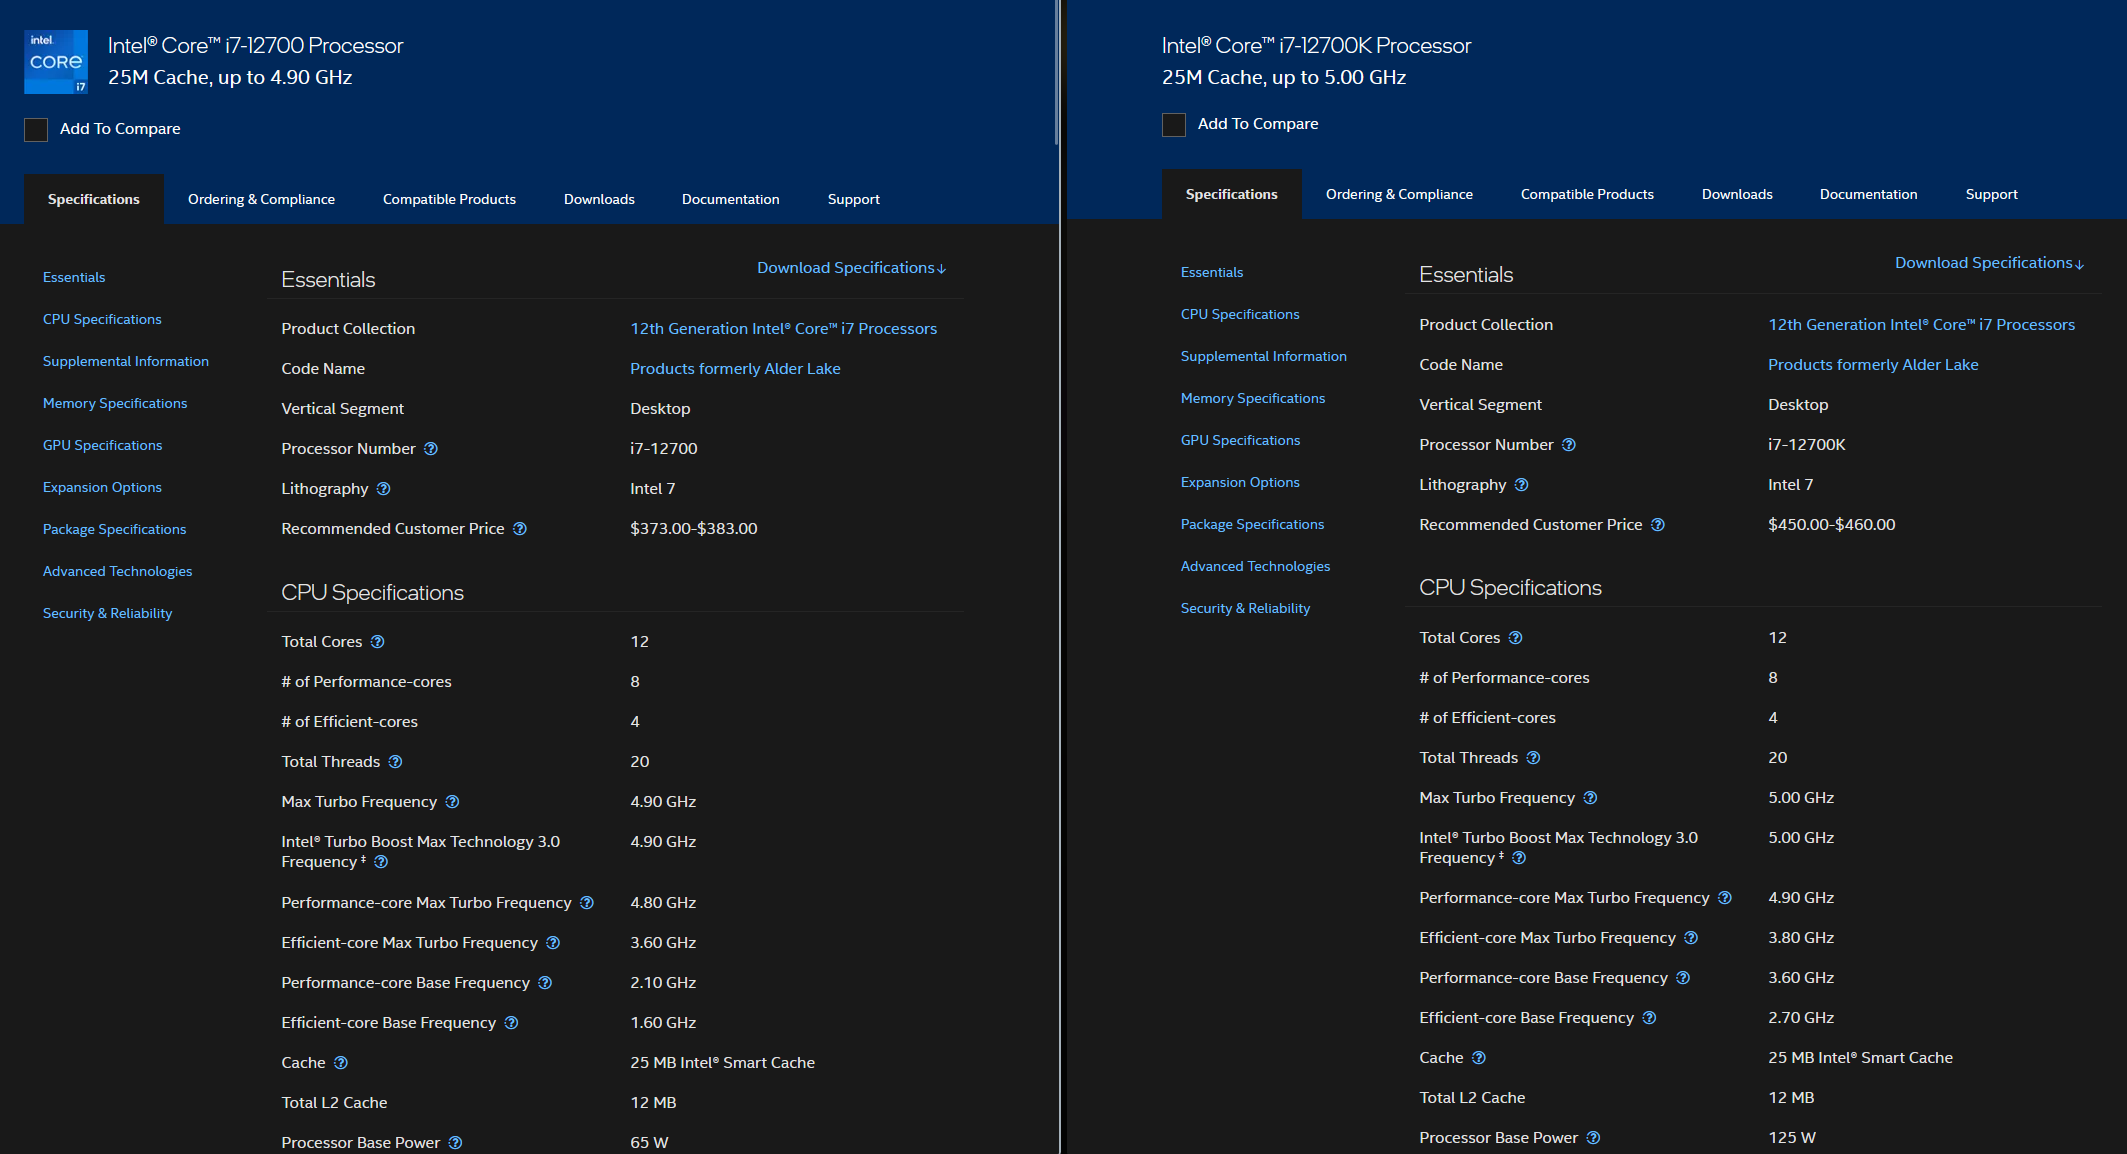Image resolution: width=2127 pixels, height=1154 pixels.
Task: Switch to Compatible Products tab for i7-12700K
Action: [1587, 194]
